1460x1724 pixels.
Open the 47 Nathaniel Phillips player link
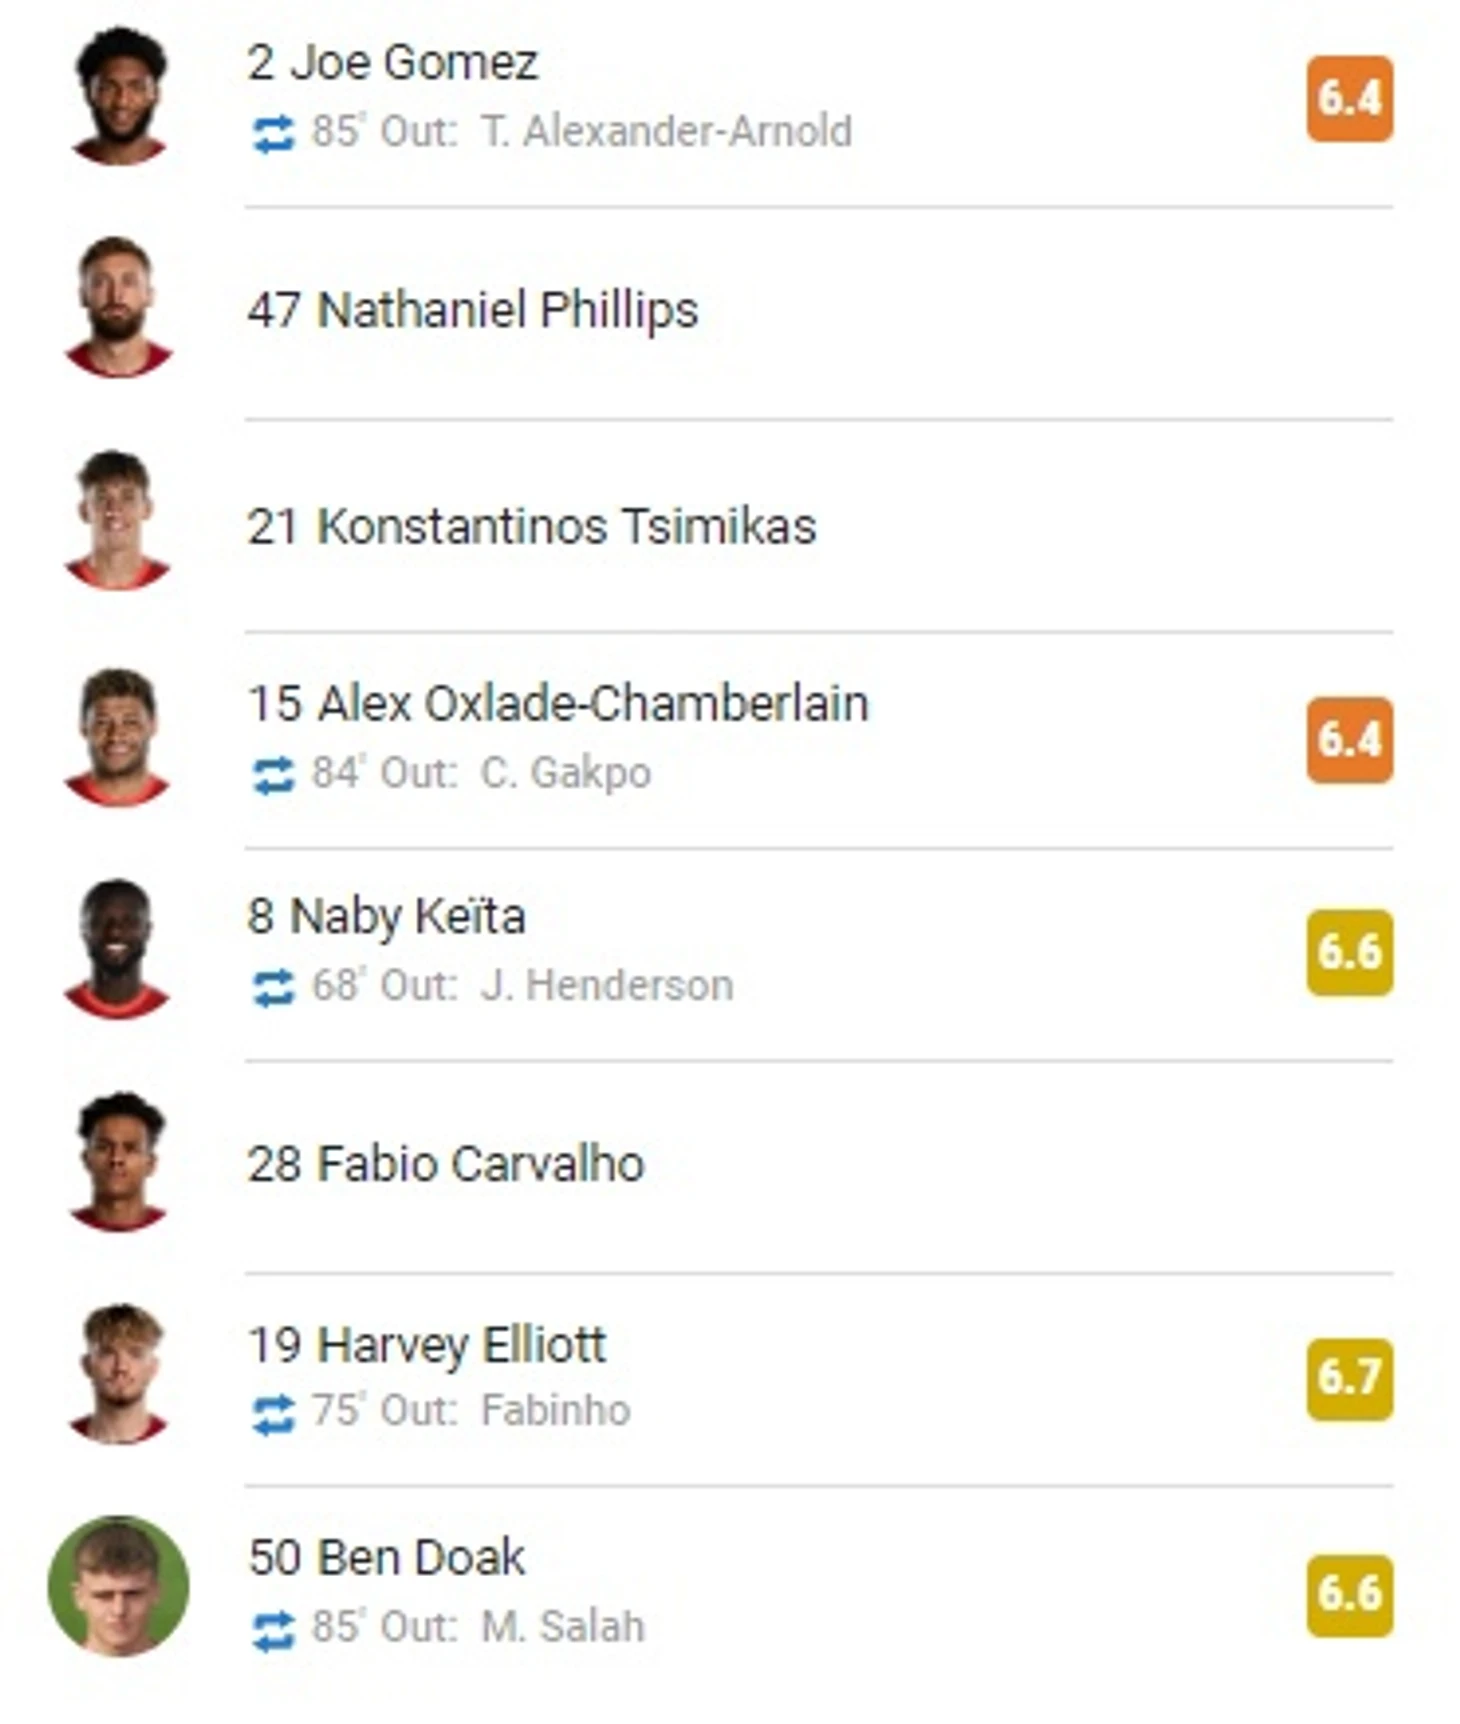click(x=473, y=310)
